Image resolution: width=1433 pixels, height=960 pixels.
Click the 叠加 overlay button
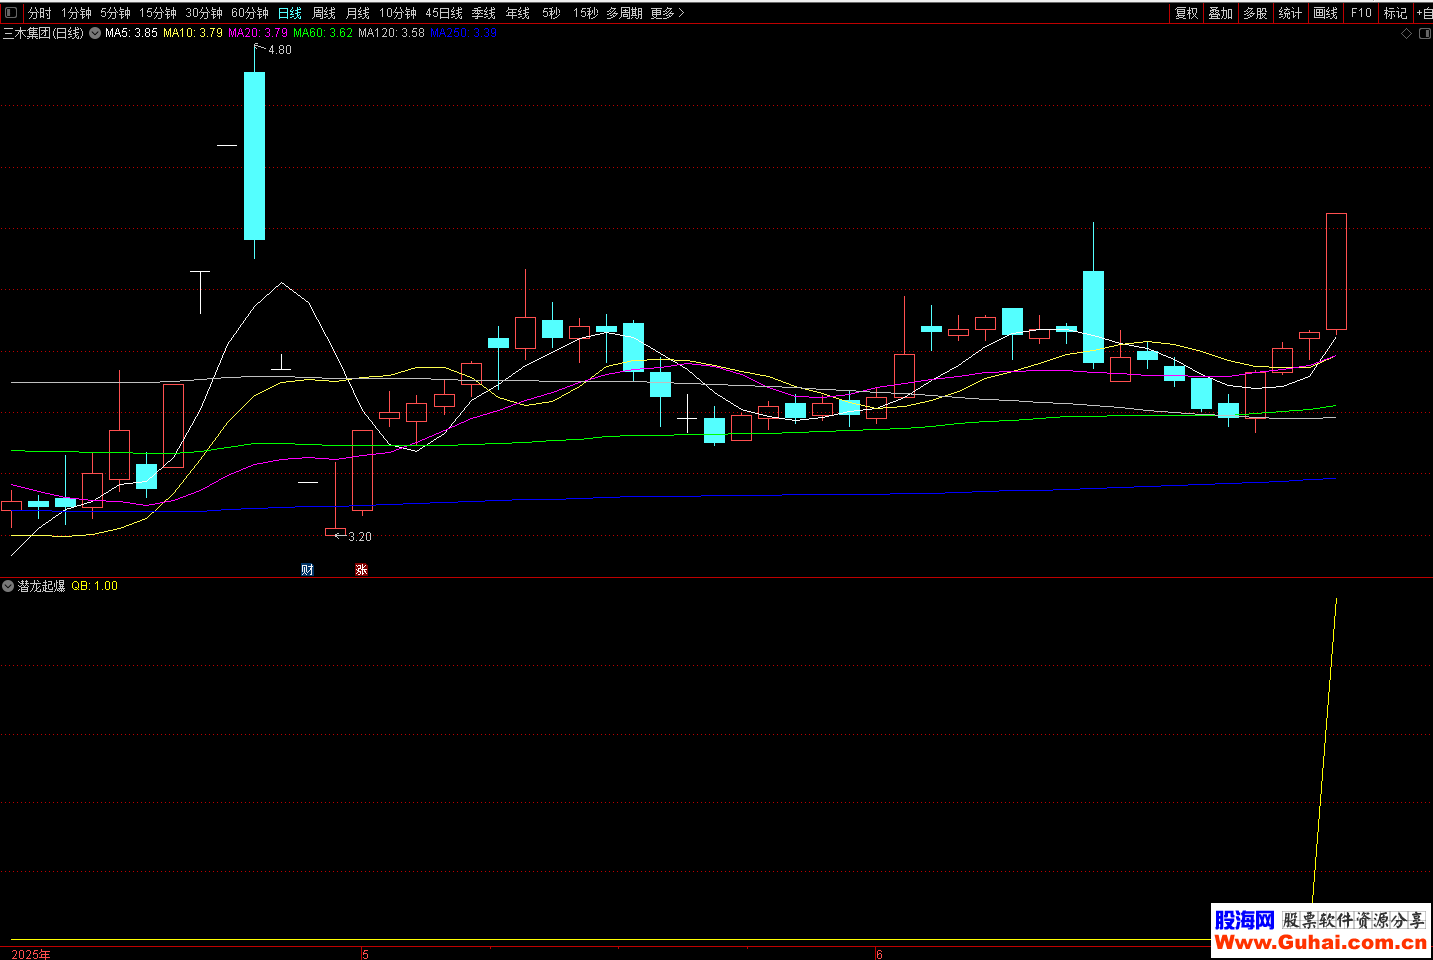(x=1221, y=13)
